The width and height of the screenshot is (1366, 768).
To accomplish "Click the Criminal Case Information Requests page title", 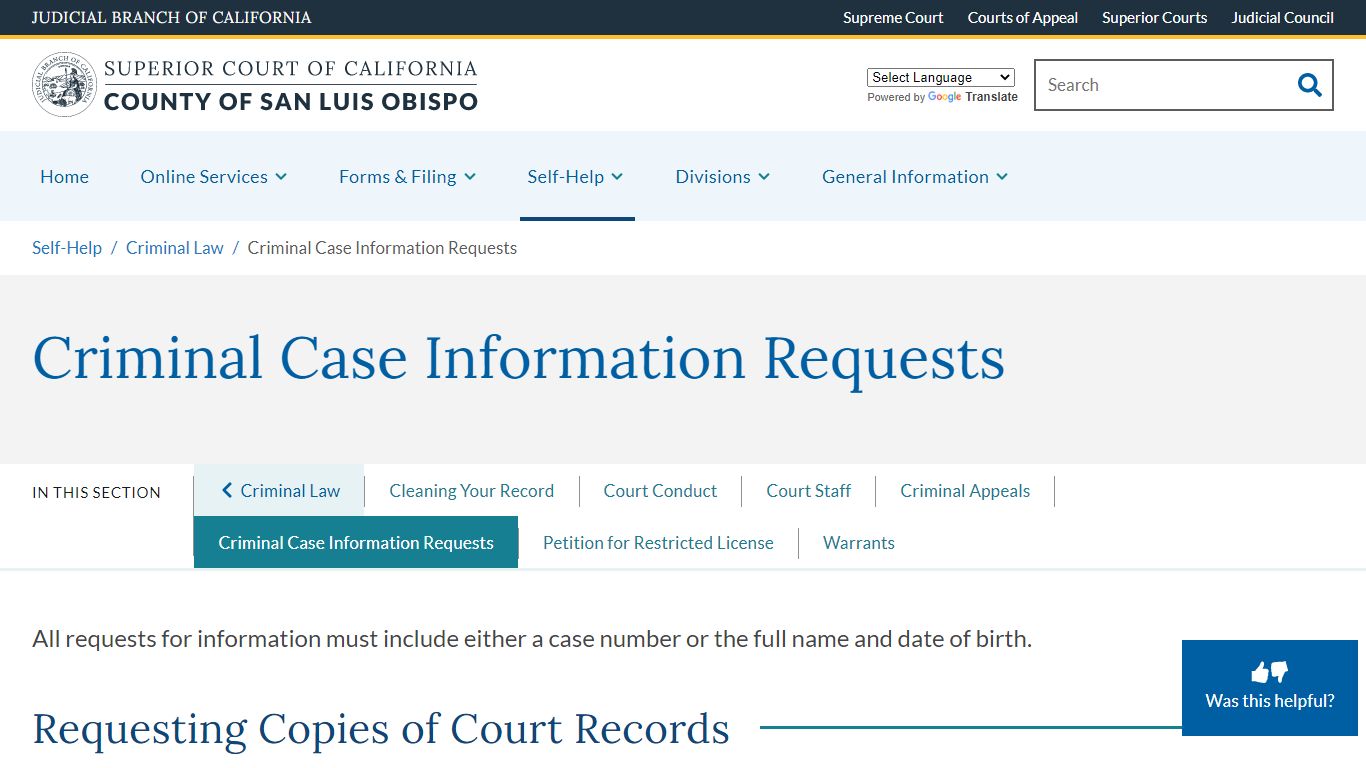I will pyautogui.click(x=518, y=358).
